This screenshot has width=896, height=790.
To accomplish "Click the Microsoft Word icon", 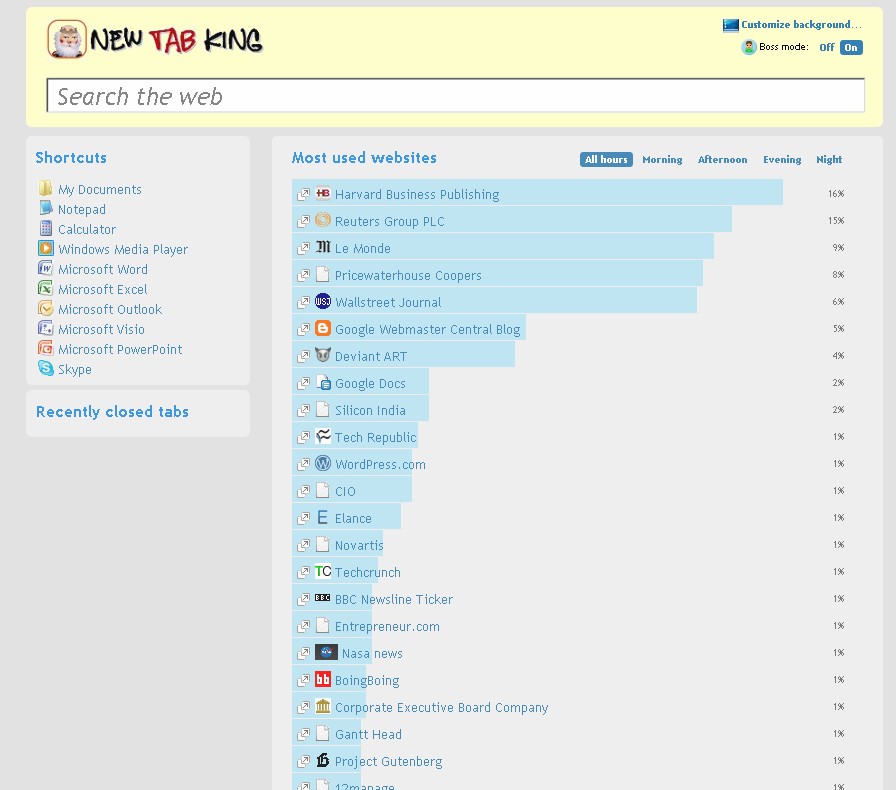I will click(x=45, y=269).
